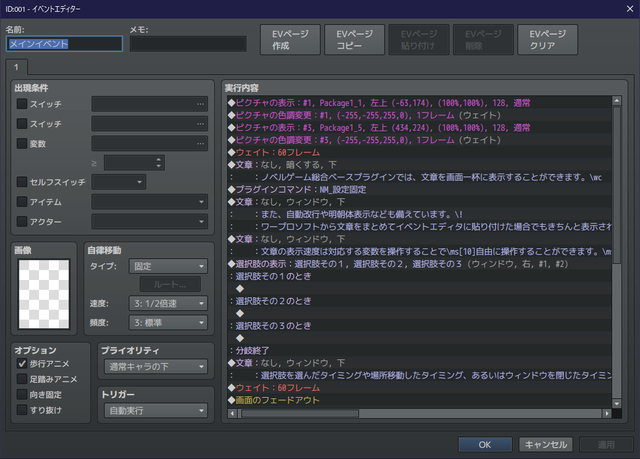Select empty diamond row under 選択肢その３のとき
This screenshot has width=640, height=459.
click(419, 338)
